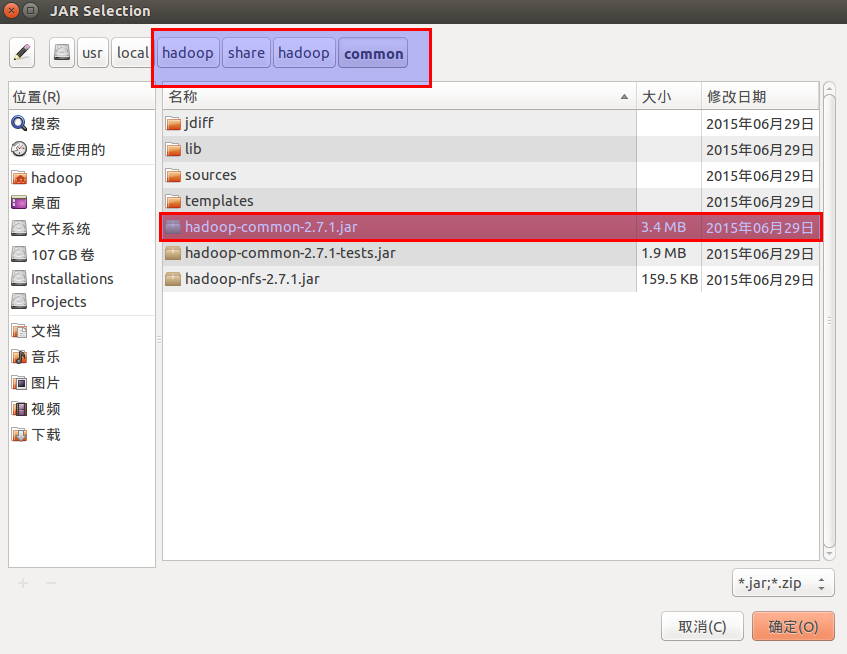Click the vertical scrollbar of file list
The height and width of the screenshot is (654, 847).
coord(829,320)
